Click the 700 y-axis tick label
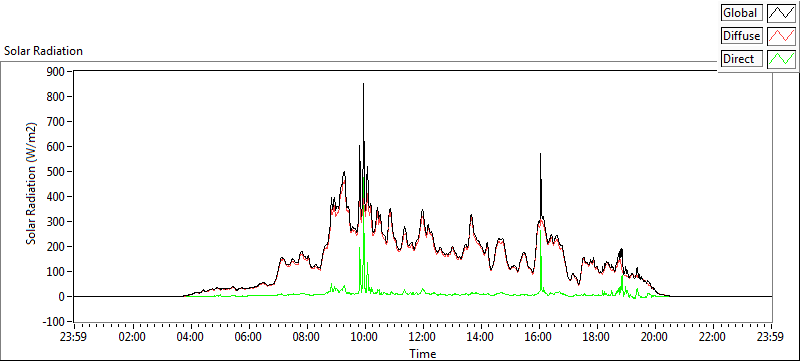Screen dimensions: 800x361 point(55,121)
